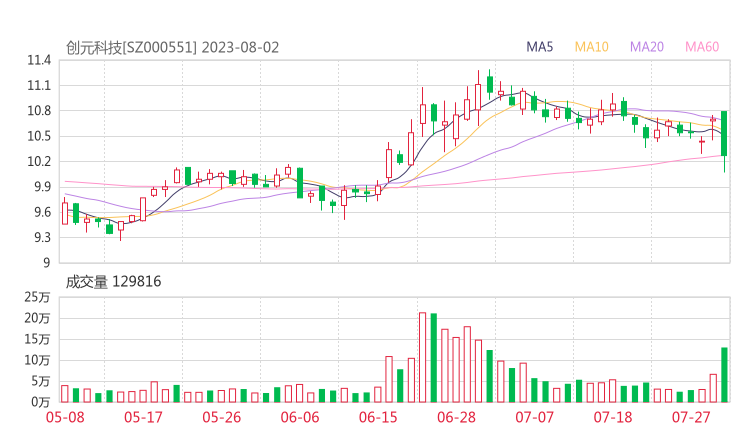740x440 pixels.
Task: Click the 20万 volume axis label
Action: point(37,318)
